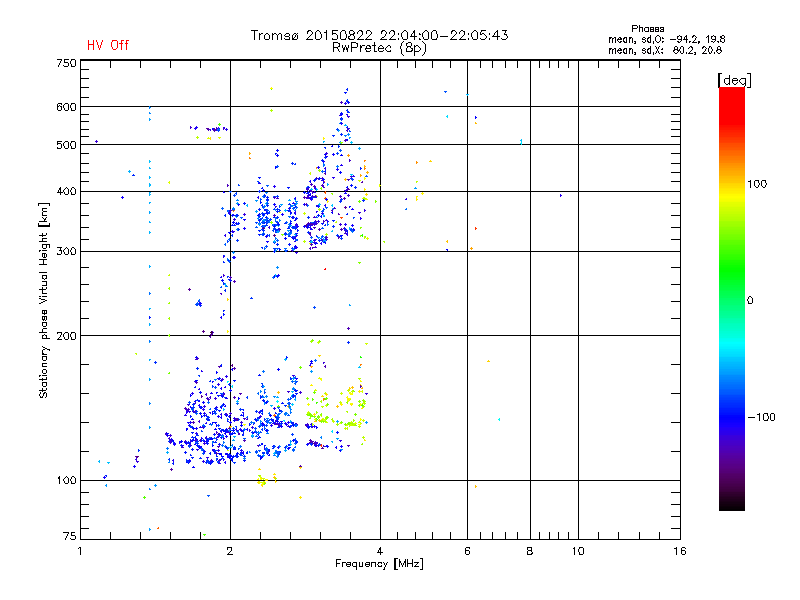Click the red 'HV Off' status label
800x600 pixels.
[108, 45]
